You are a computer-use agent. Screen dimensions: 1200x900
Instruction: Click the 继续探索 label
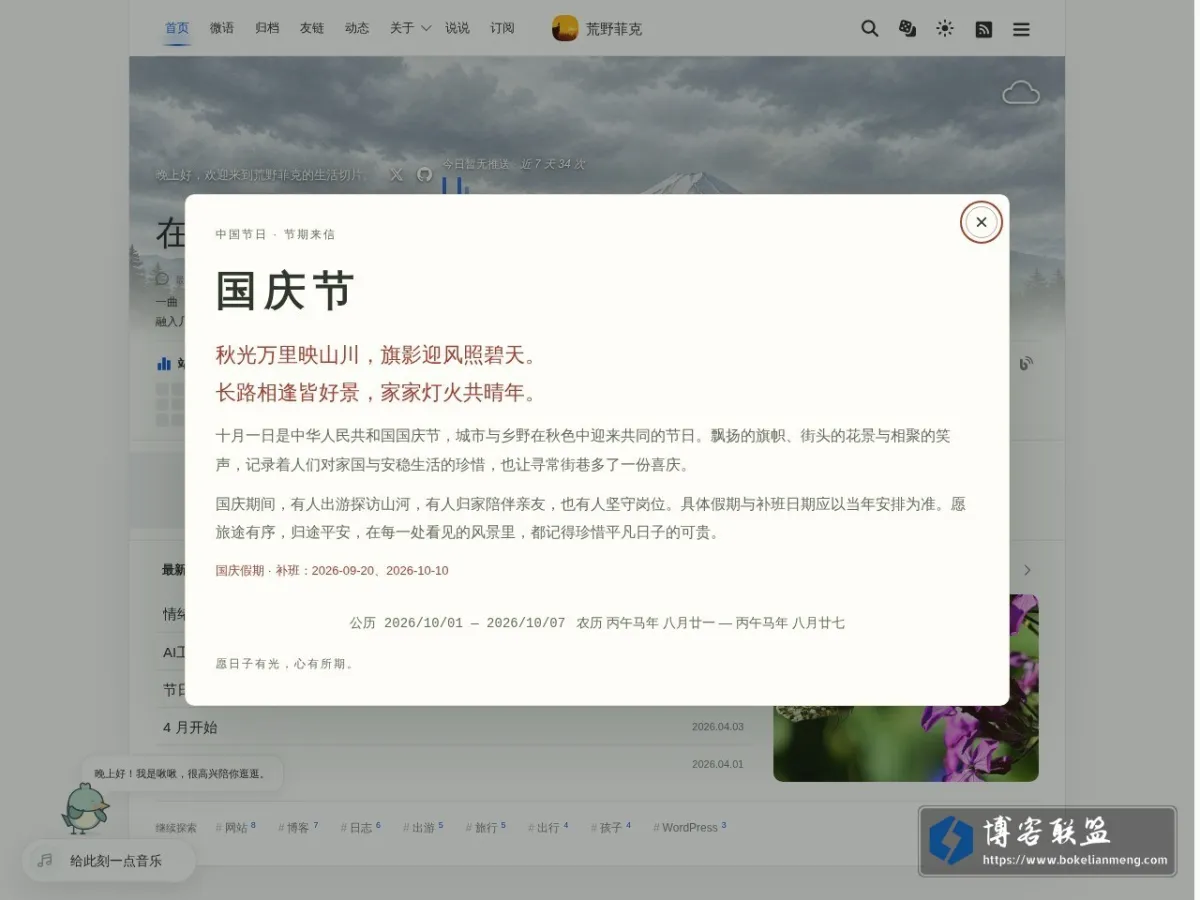coord(176,828)
